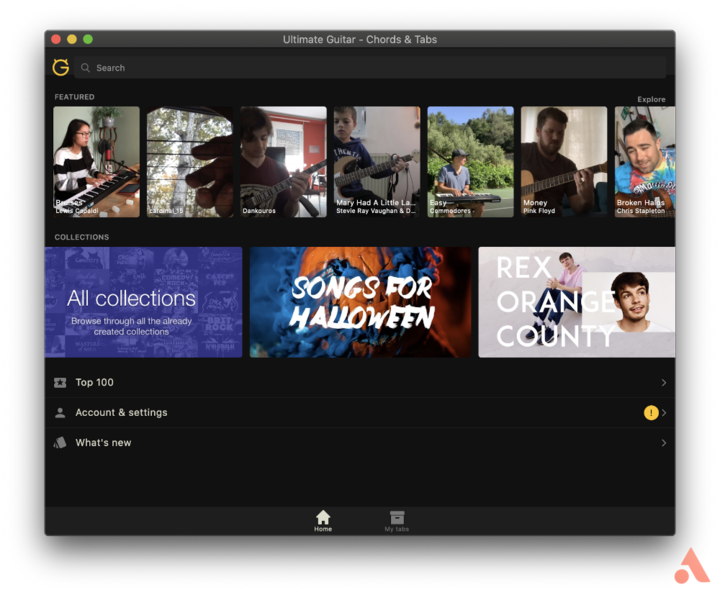Viewport: 720px width, 595px height.
Task: Maximize the window with the green button
Action: click(x=88, y=39)
